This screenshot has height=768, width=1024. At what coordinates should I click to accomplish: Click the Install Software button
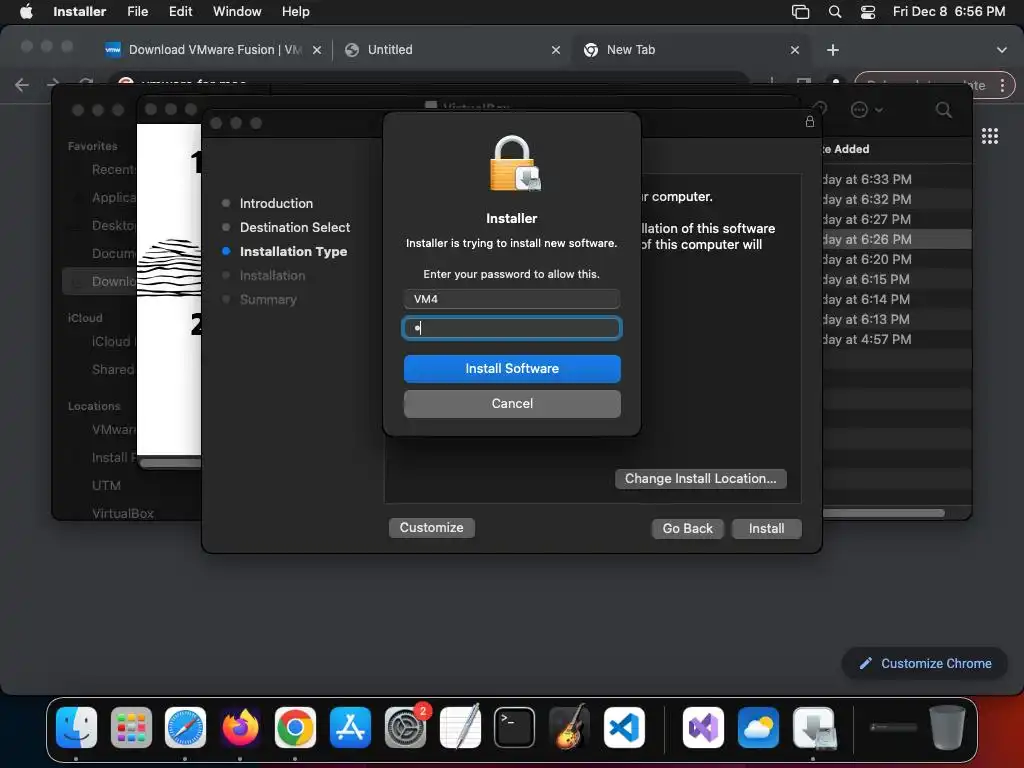pos(512,368)
